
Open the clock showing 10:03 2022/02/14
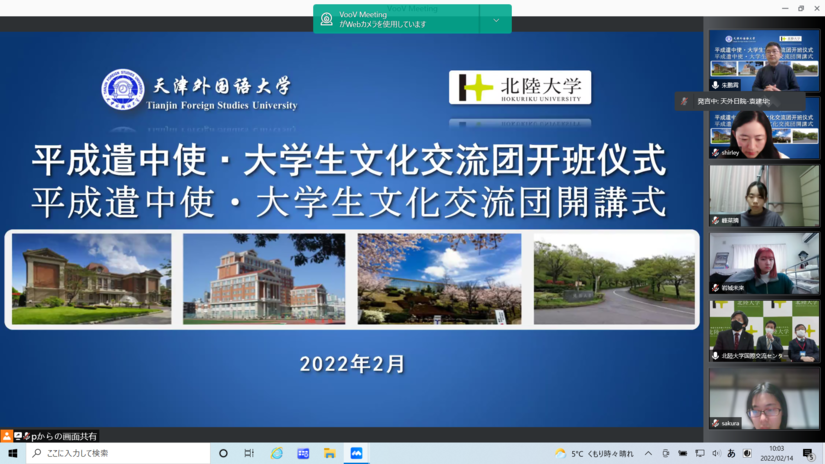coord(777,453)
